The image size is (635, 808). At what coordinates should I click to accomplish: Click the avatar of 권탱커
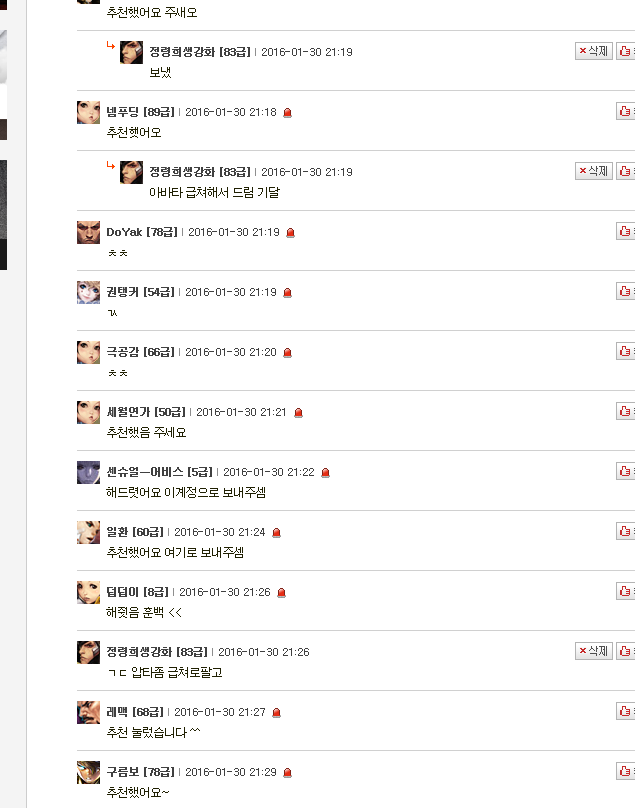click(x=88, y=292)
